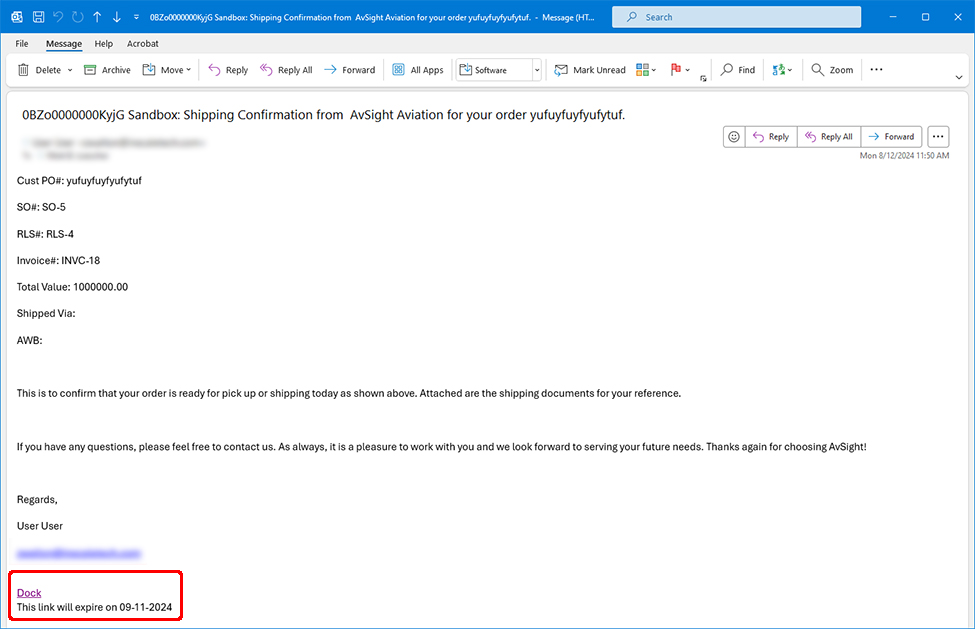Click the red Follow Up flag icon
The width and height of the screenshot is (975, 629).
click(x=677, y=68)
